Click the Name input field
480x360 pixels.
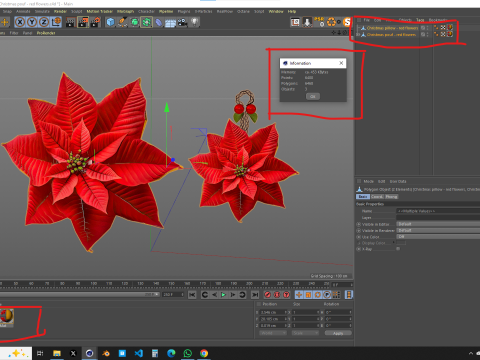pyautogui.click(x=438, y=211)
